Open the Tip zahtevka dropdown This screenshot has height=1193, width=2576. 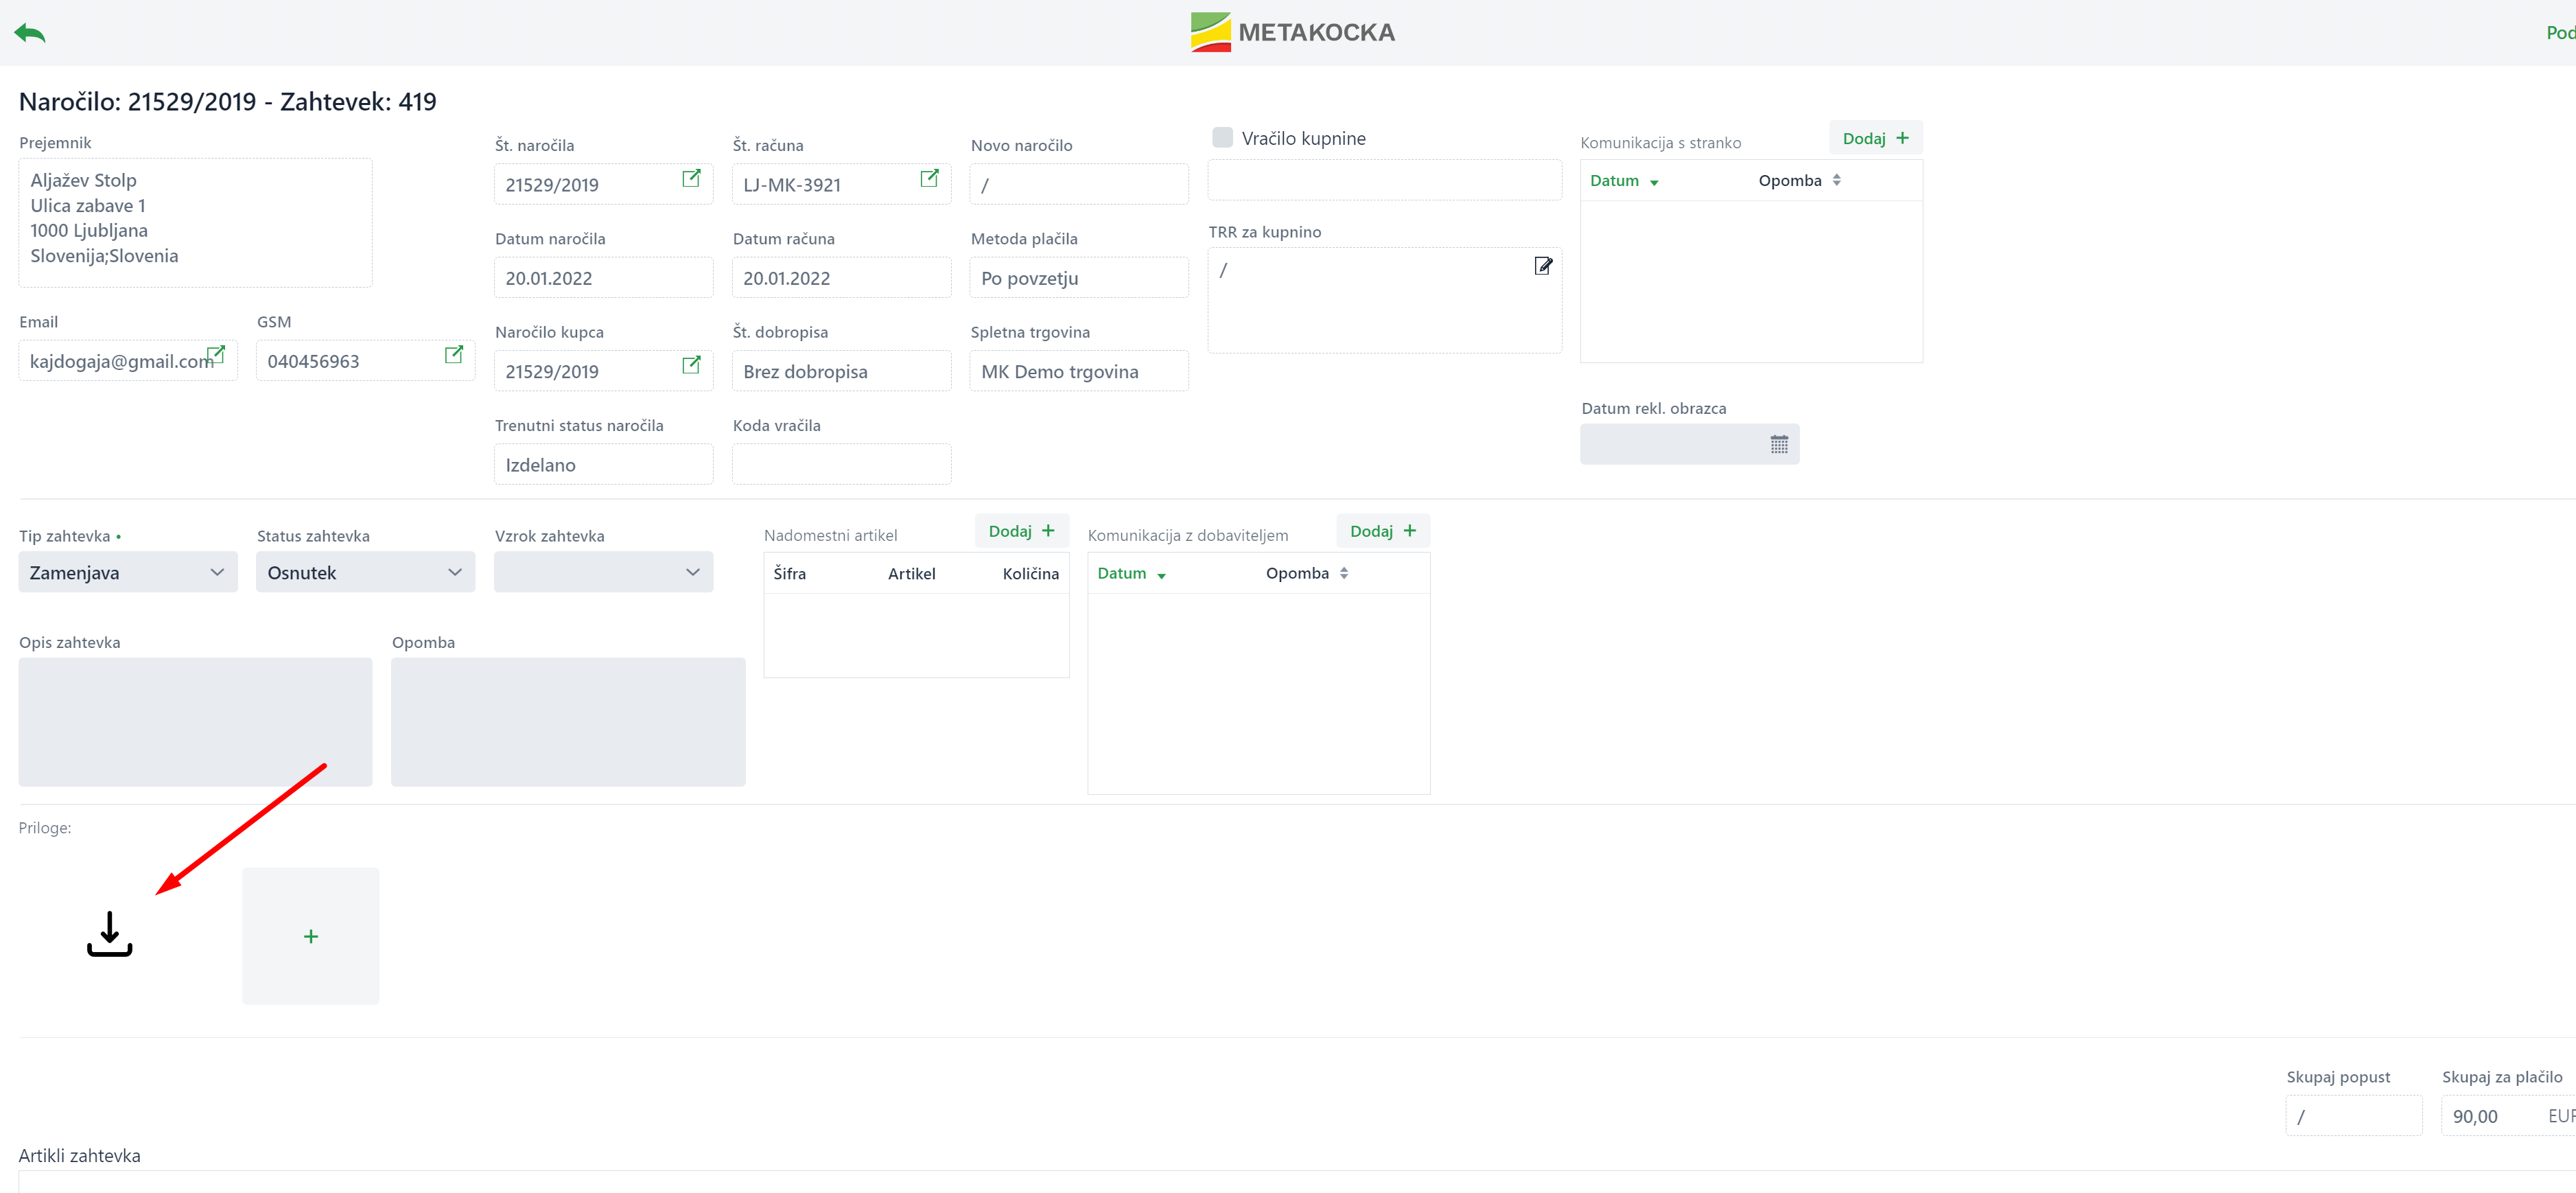(128, 572)
